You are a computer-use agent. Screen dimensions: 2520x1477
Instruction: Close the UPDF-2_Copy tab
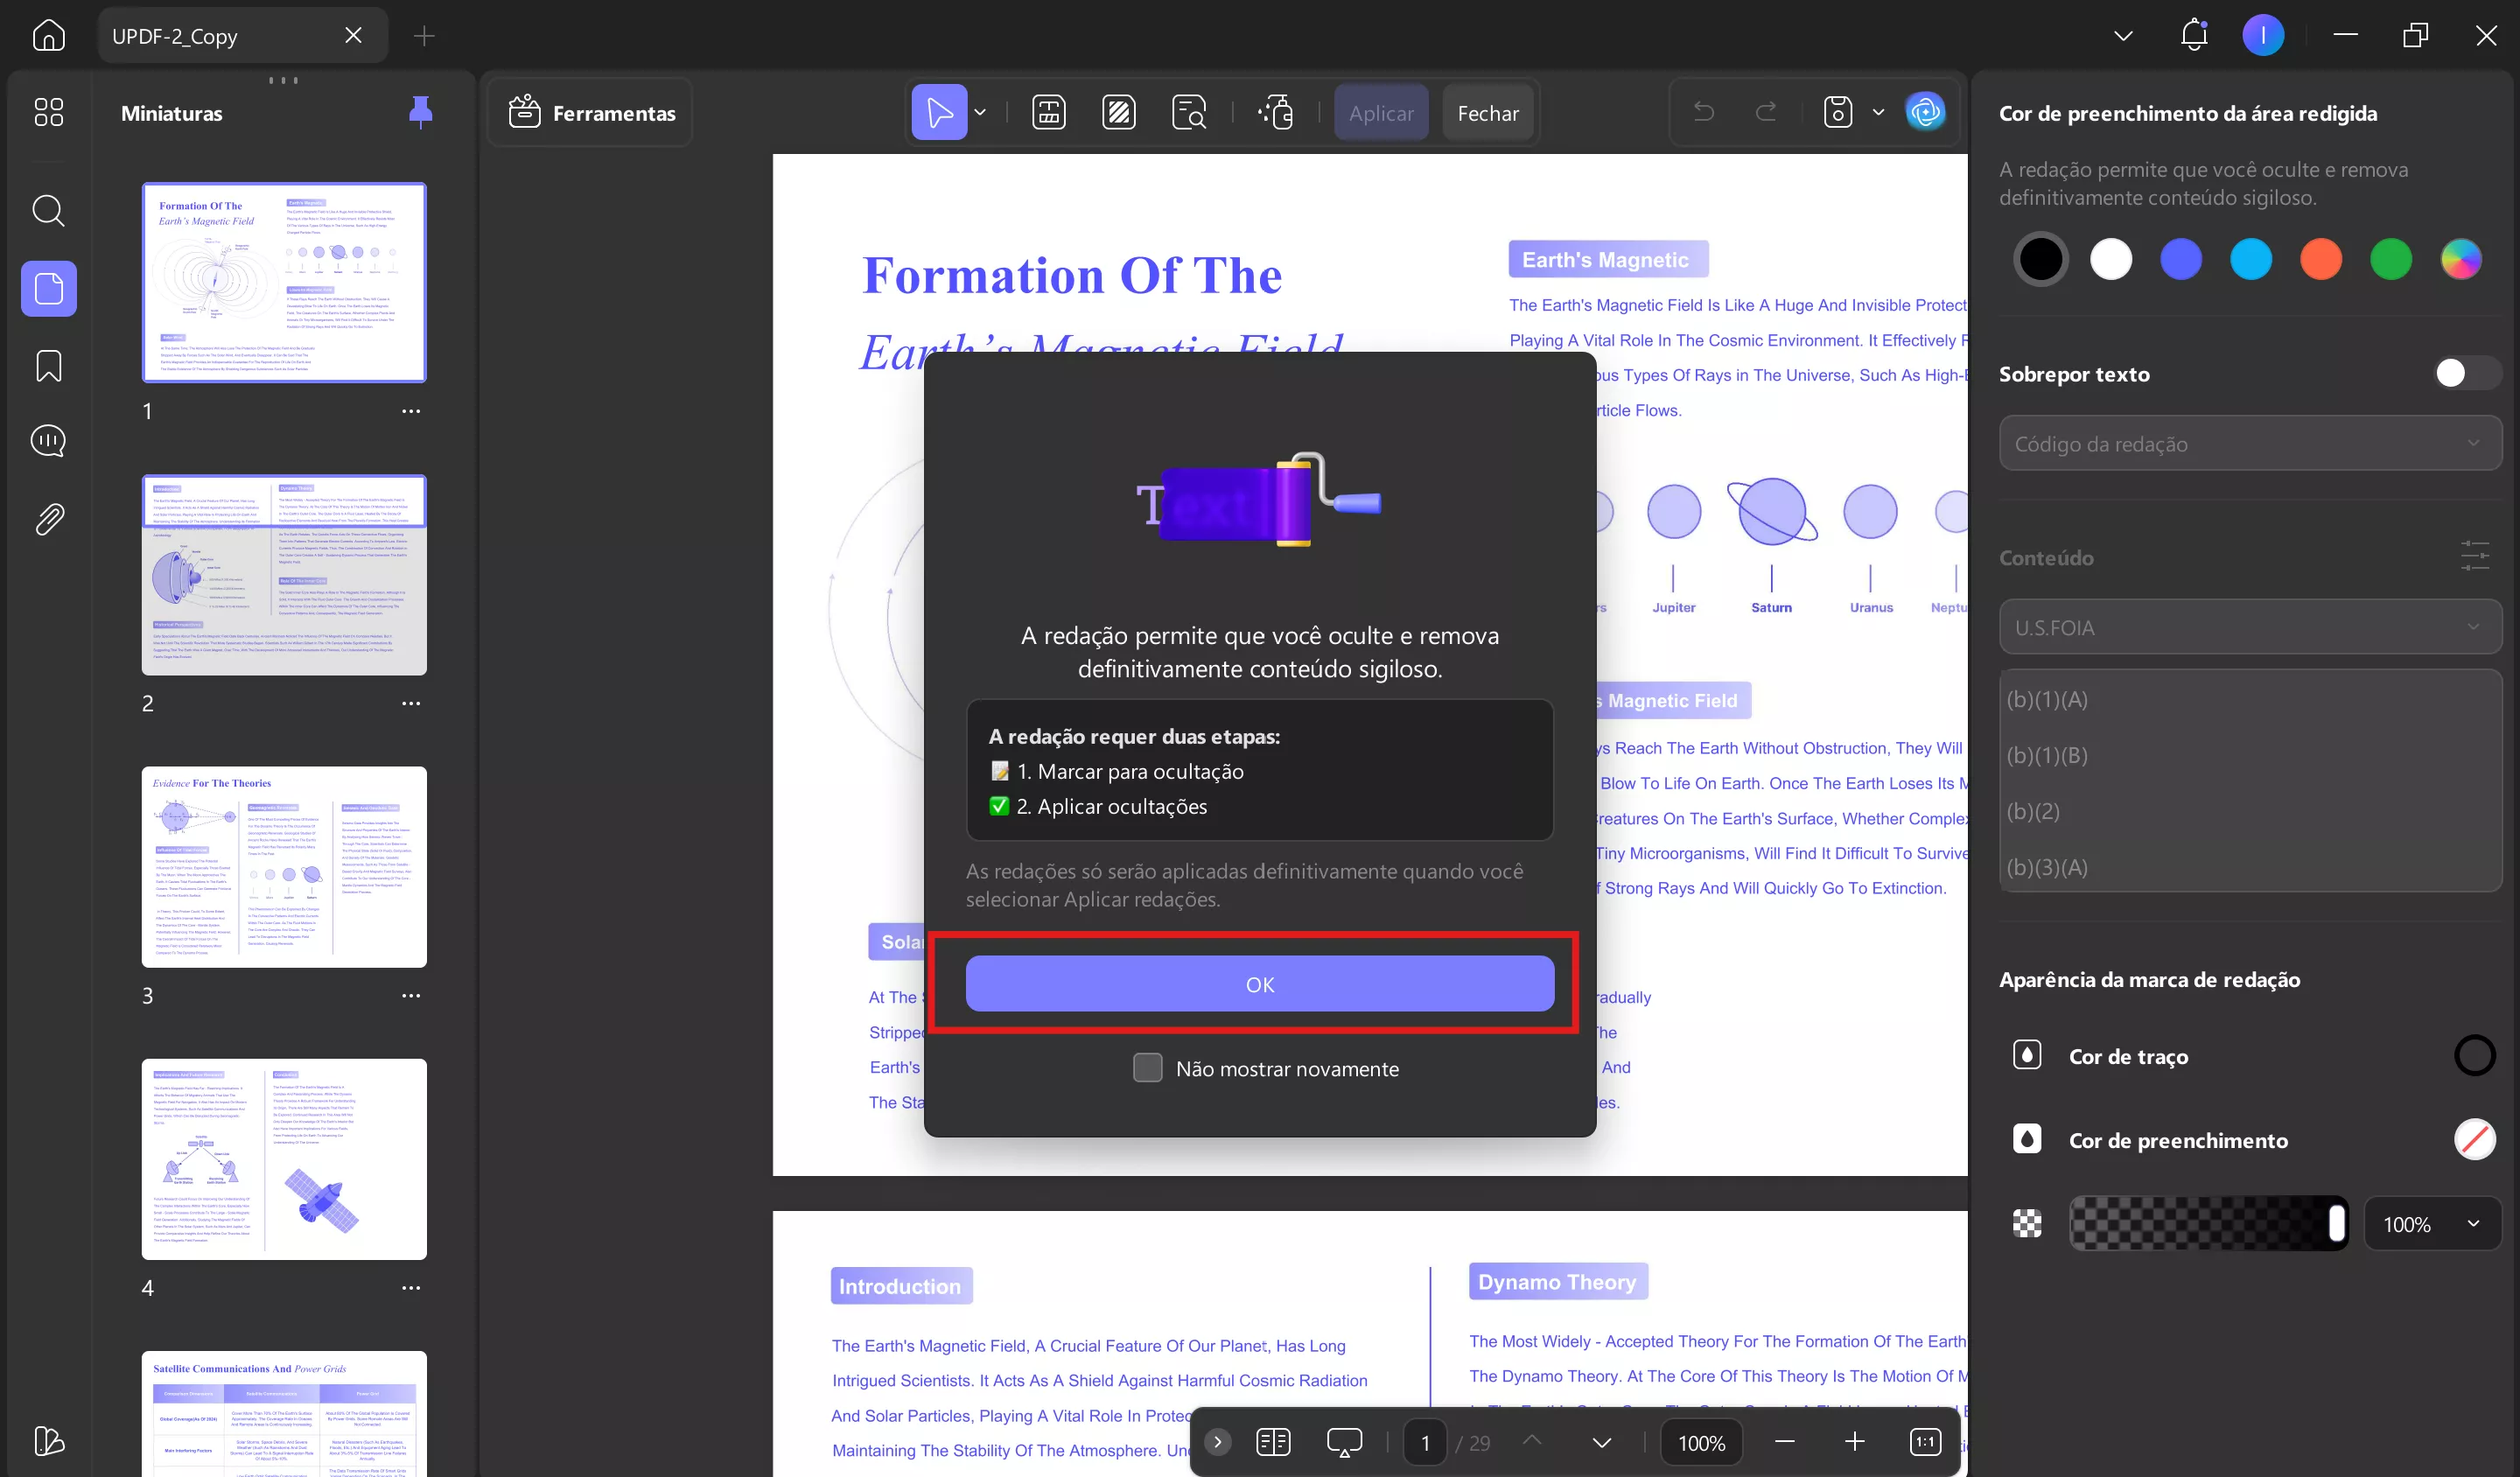pyautogui.click(x=353, y=36)
